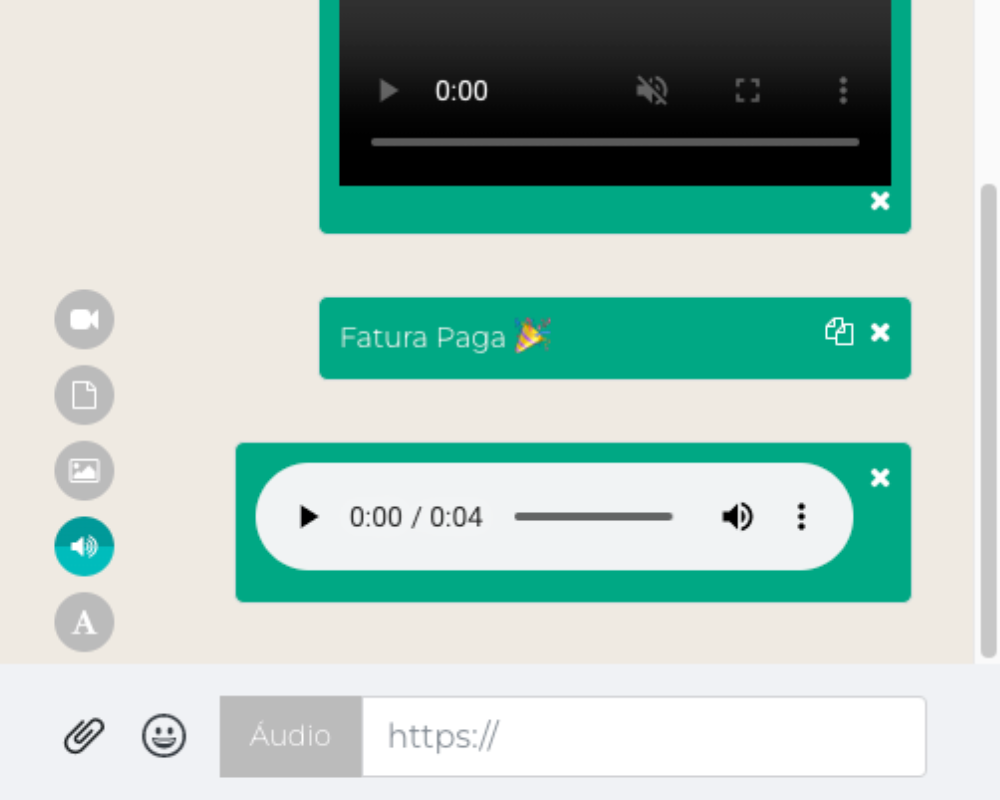The height and width of the screenshot is (800, 1000).
Task: Click the paperclip attachment icon
Action: pyautogui.click(x=85, y=737)
